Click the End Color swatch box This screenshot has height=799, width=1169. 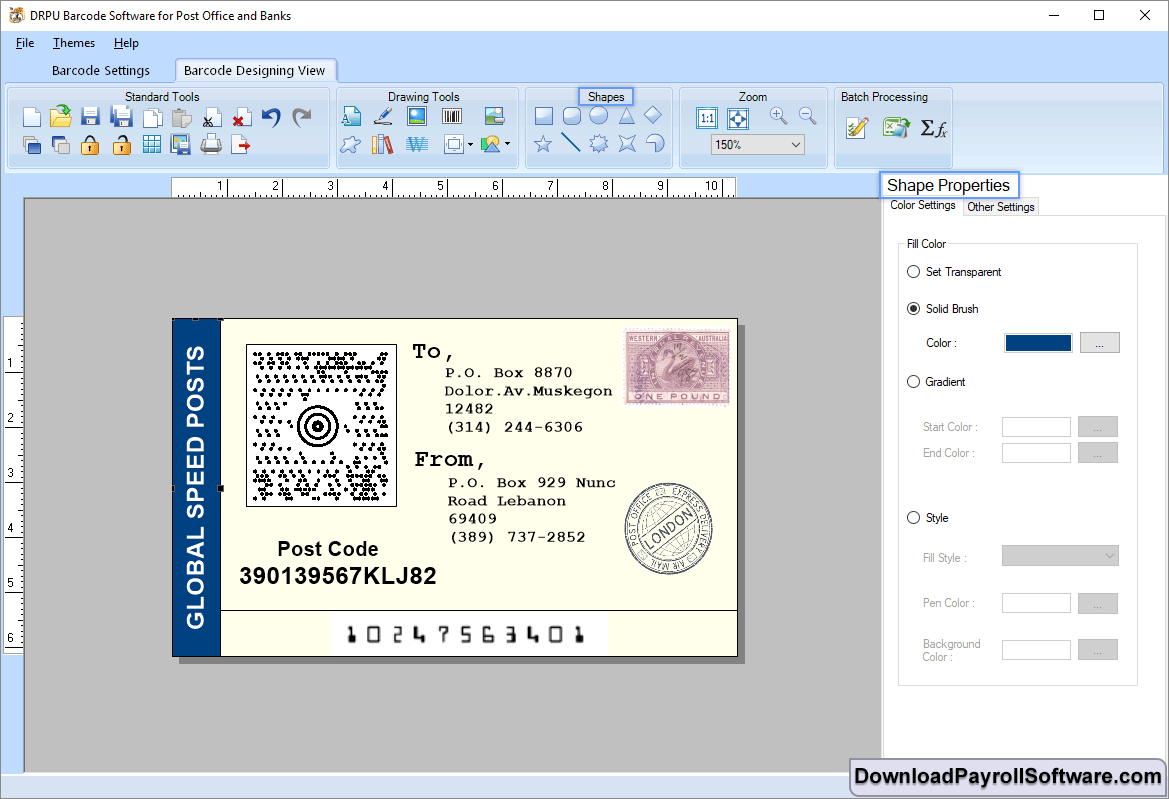tap(1036, 453)
